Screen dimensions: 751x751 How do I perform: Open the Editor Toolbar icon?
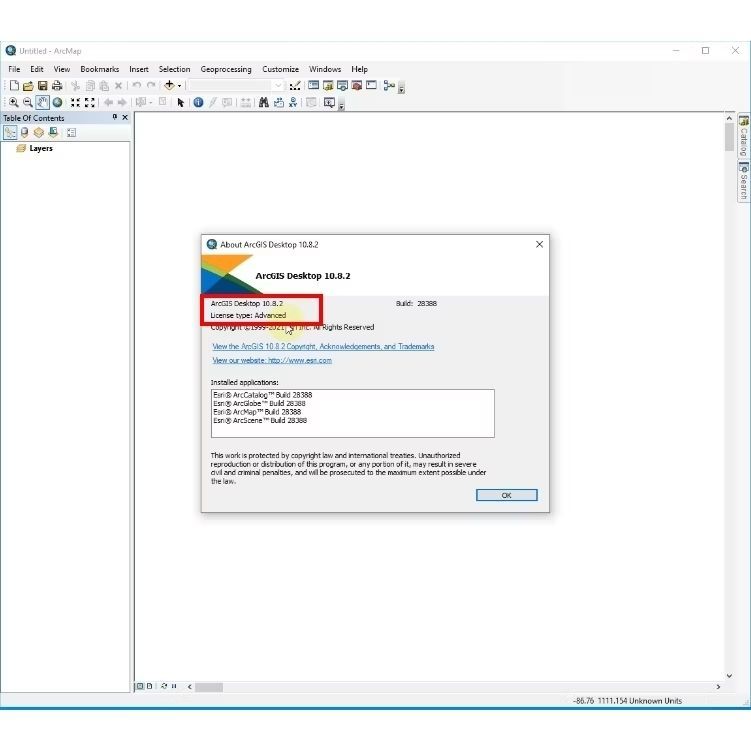tap(295, 86)
